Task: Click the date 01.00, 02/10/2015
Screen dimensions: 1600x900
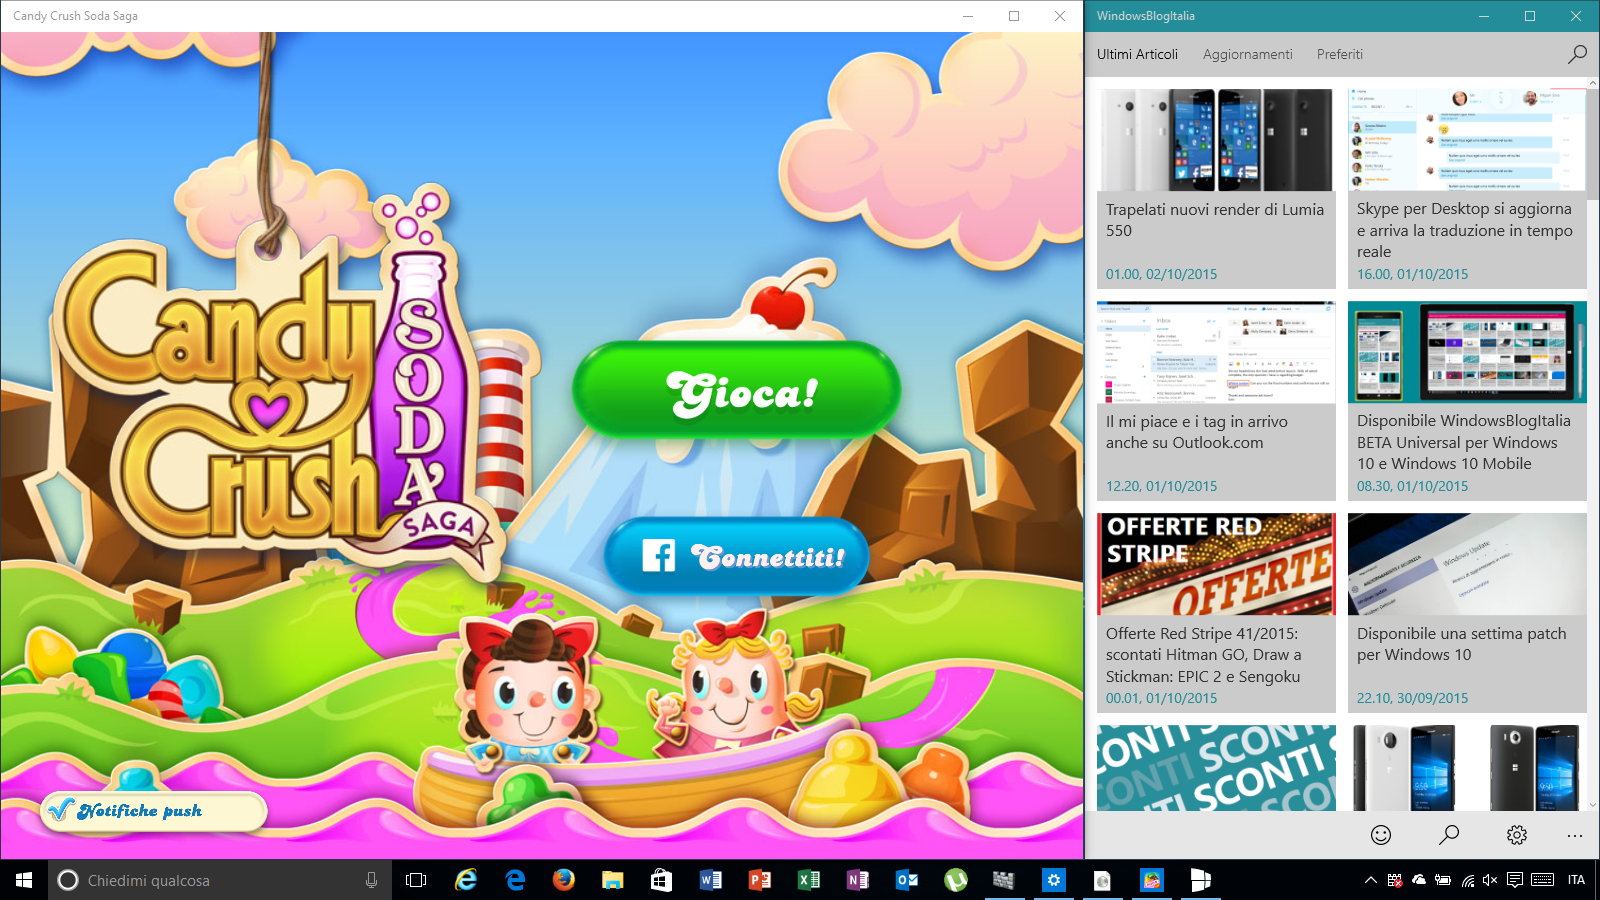Action: [1161, 274]
